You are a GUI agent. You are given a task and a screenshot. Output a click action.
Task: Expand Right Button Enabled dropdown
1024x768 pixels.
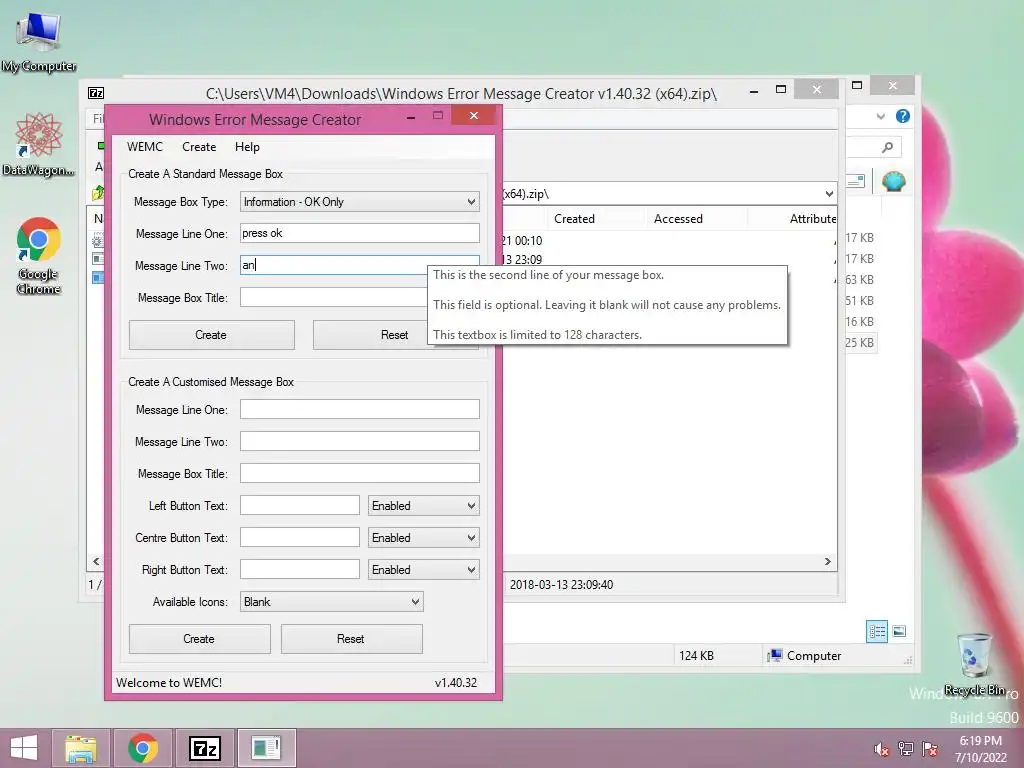click(423, 569)
